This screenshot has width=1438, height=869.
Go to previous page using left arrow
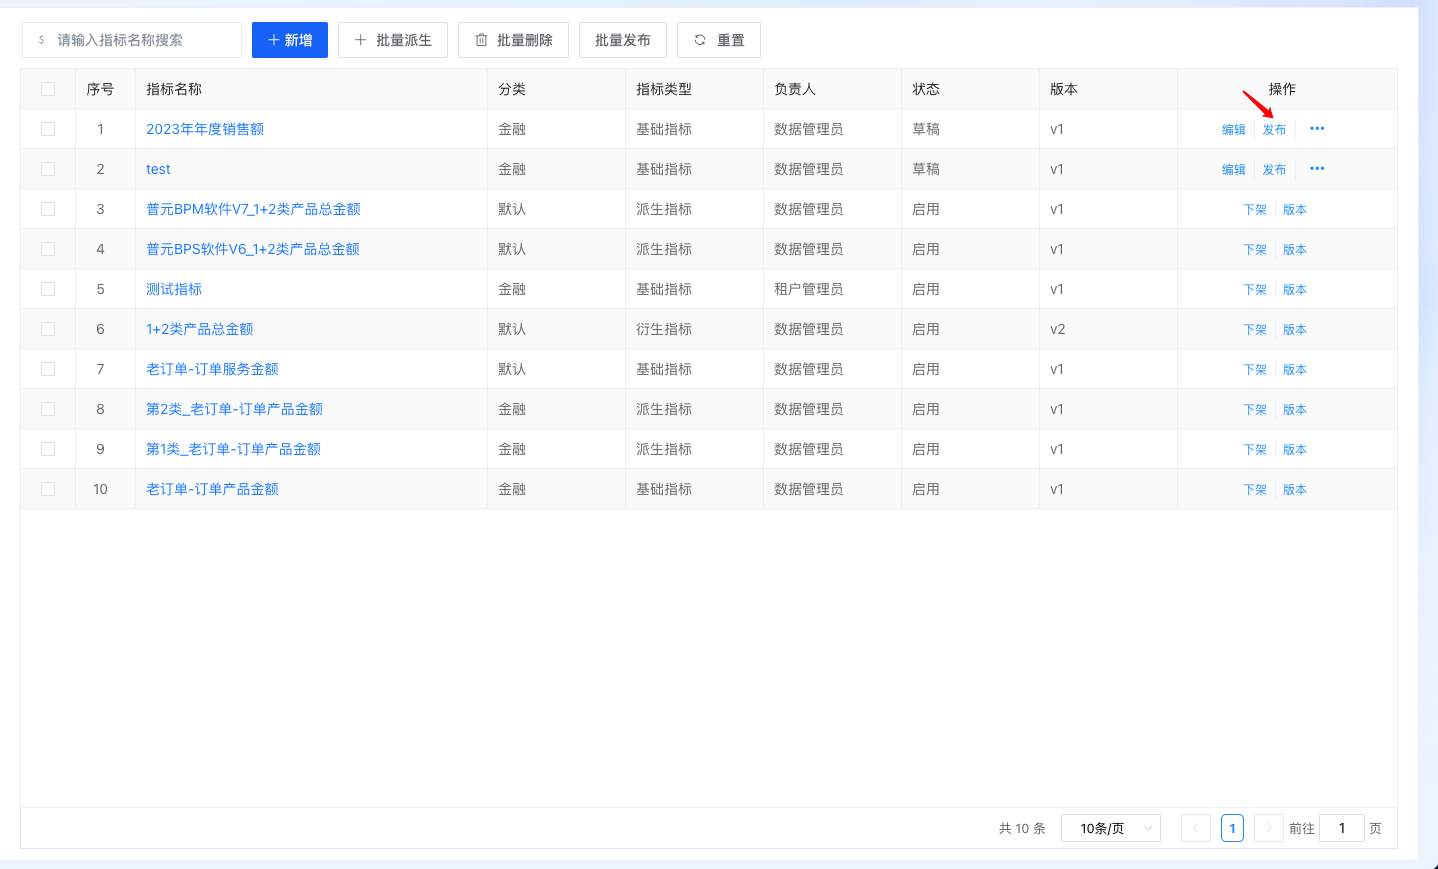point(1195,828)
